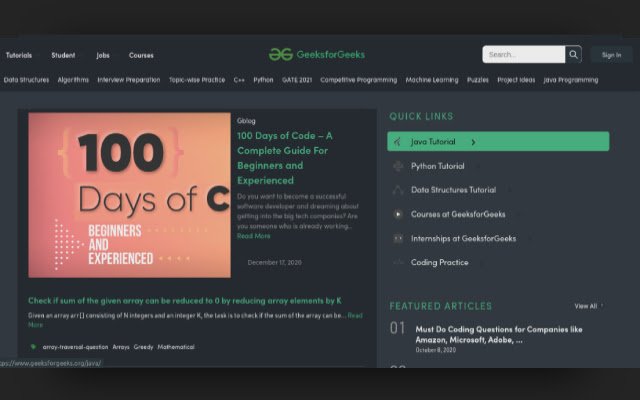Open the GATE 2021 link

click(x=297, y=80)
